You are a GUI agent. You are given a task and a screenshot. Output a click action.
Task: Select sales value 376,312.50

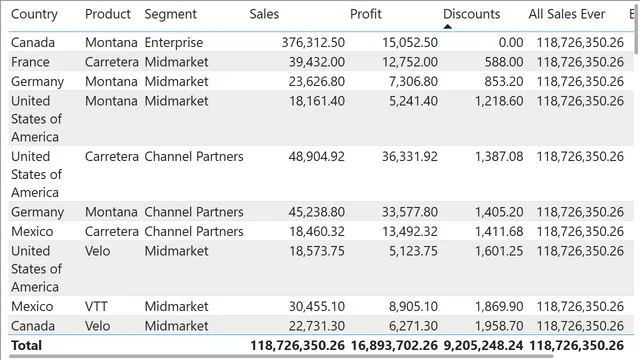click(313, 42)
